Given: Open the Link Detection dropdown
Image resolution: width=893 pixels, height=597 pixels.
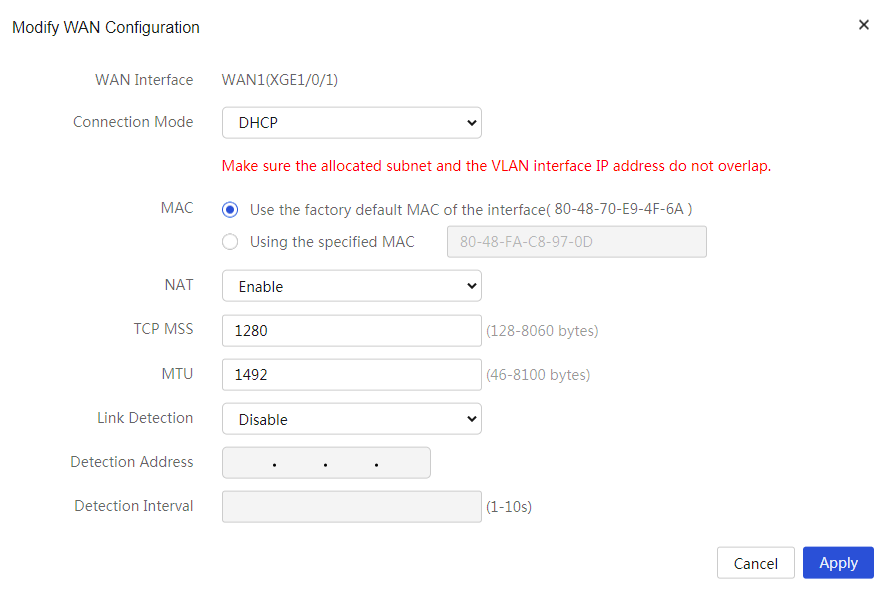Looking at the screenshot, I should pyautogui.click(x=351, y=419).
